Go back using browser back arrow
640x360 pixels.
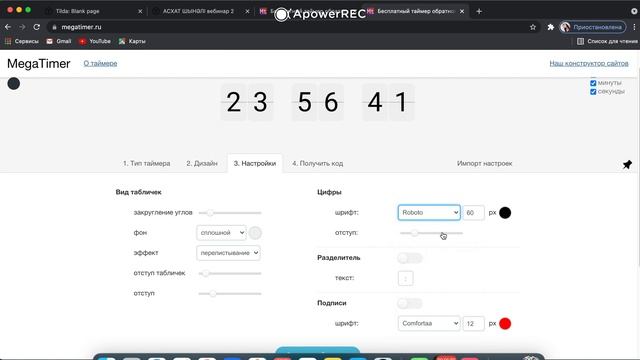[x=8, y=27]
